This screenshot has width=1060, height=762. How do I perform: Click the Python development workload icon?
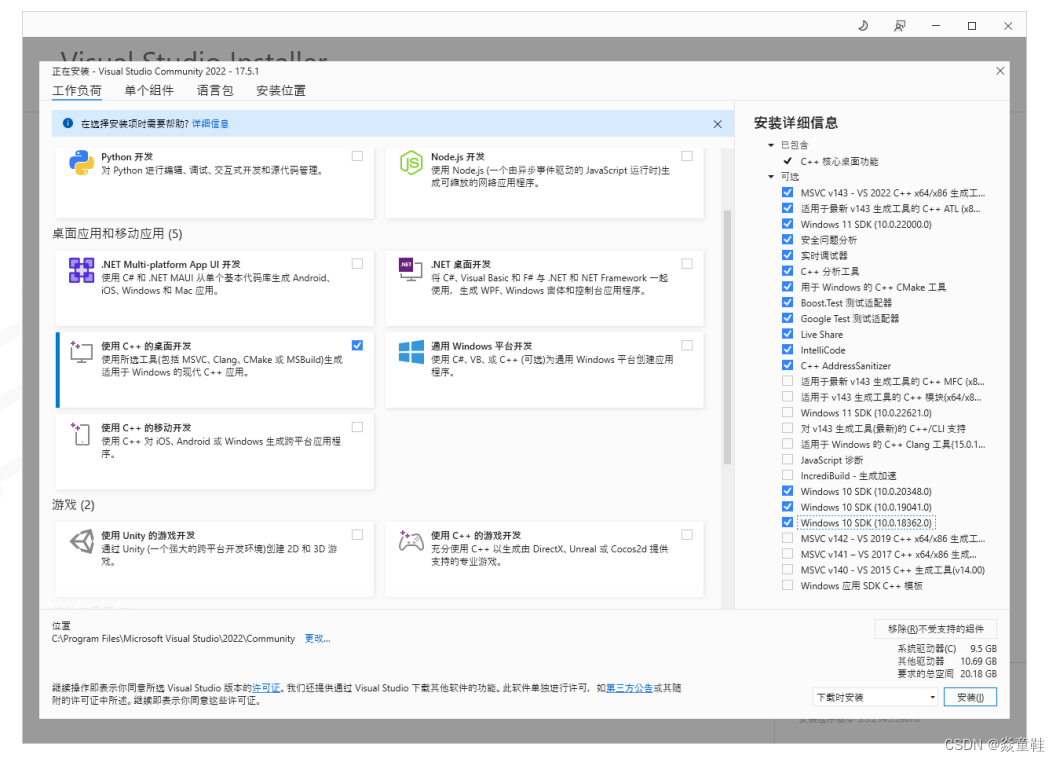click(x=81, y=163)
